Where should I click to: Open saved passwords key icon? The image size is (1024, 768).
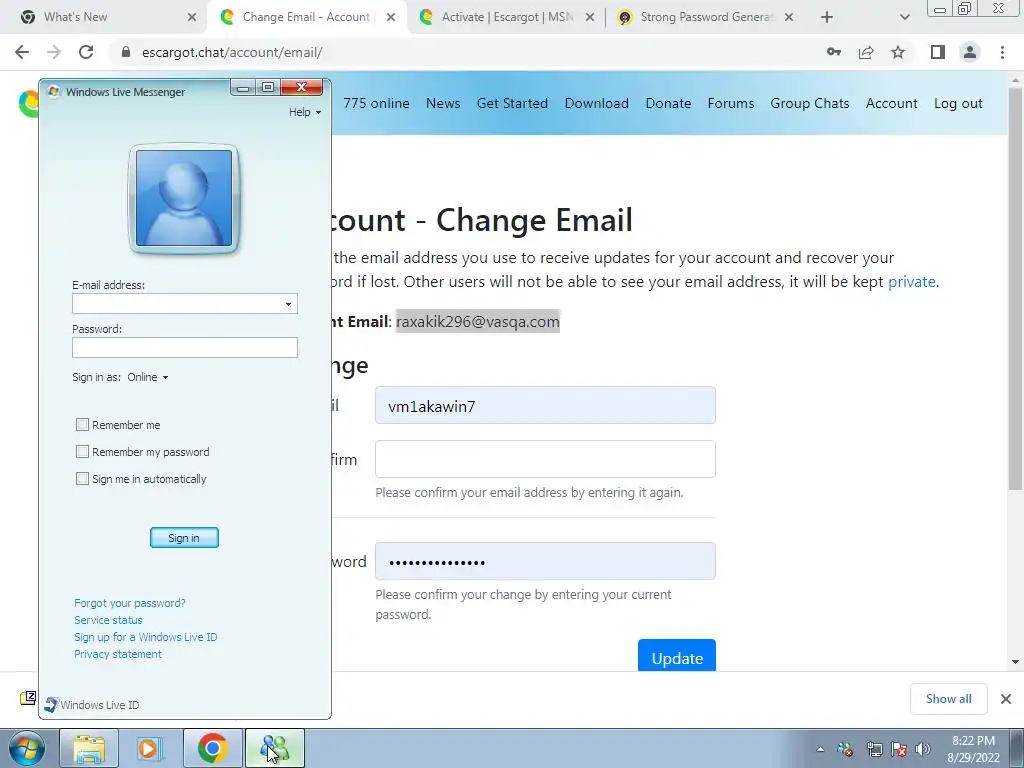pyautogui.click(x=834, y=52)
